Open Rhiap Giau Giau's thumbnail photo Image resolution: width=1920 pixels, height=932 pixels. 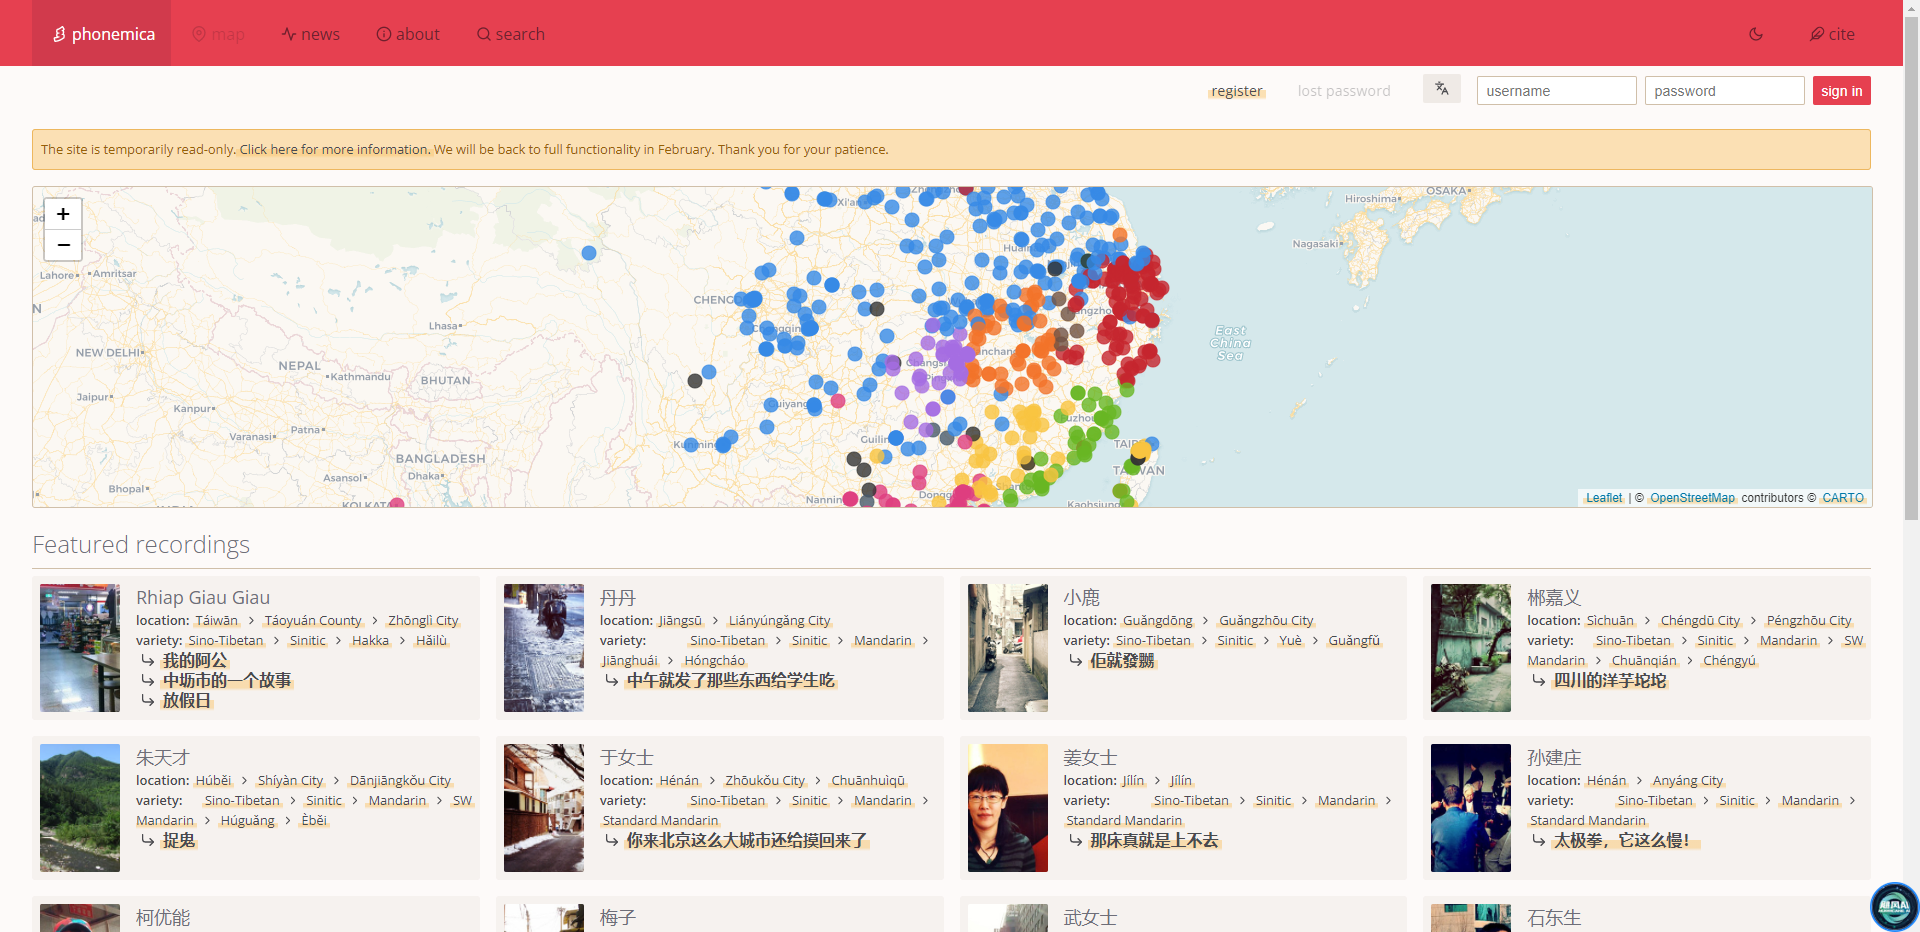(80, 648)
